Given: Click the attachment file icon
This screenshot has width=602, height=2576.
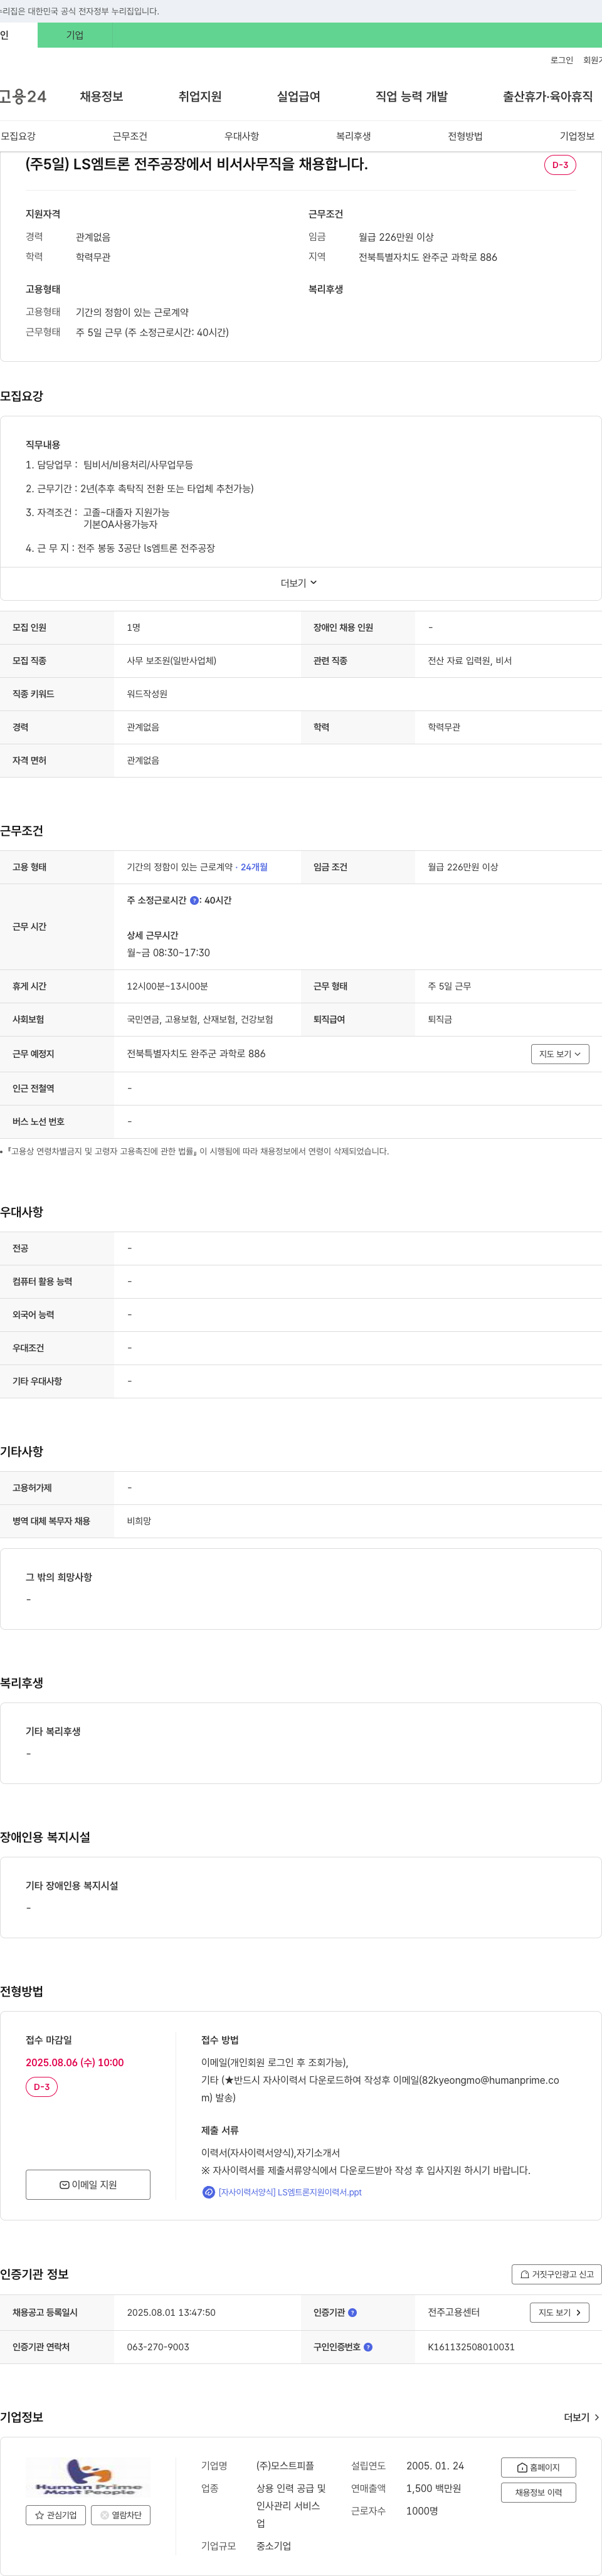Looking at the screenshot, I should click(x=208, y=2192).
